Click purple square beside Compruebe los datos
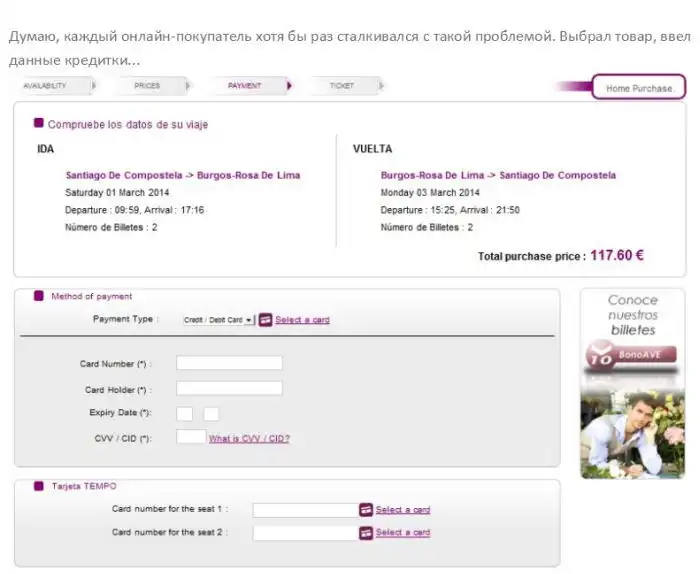The width and height of the screenshot is (700, 574). 39,123
